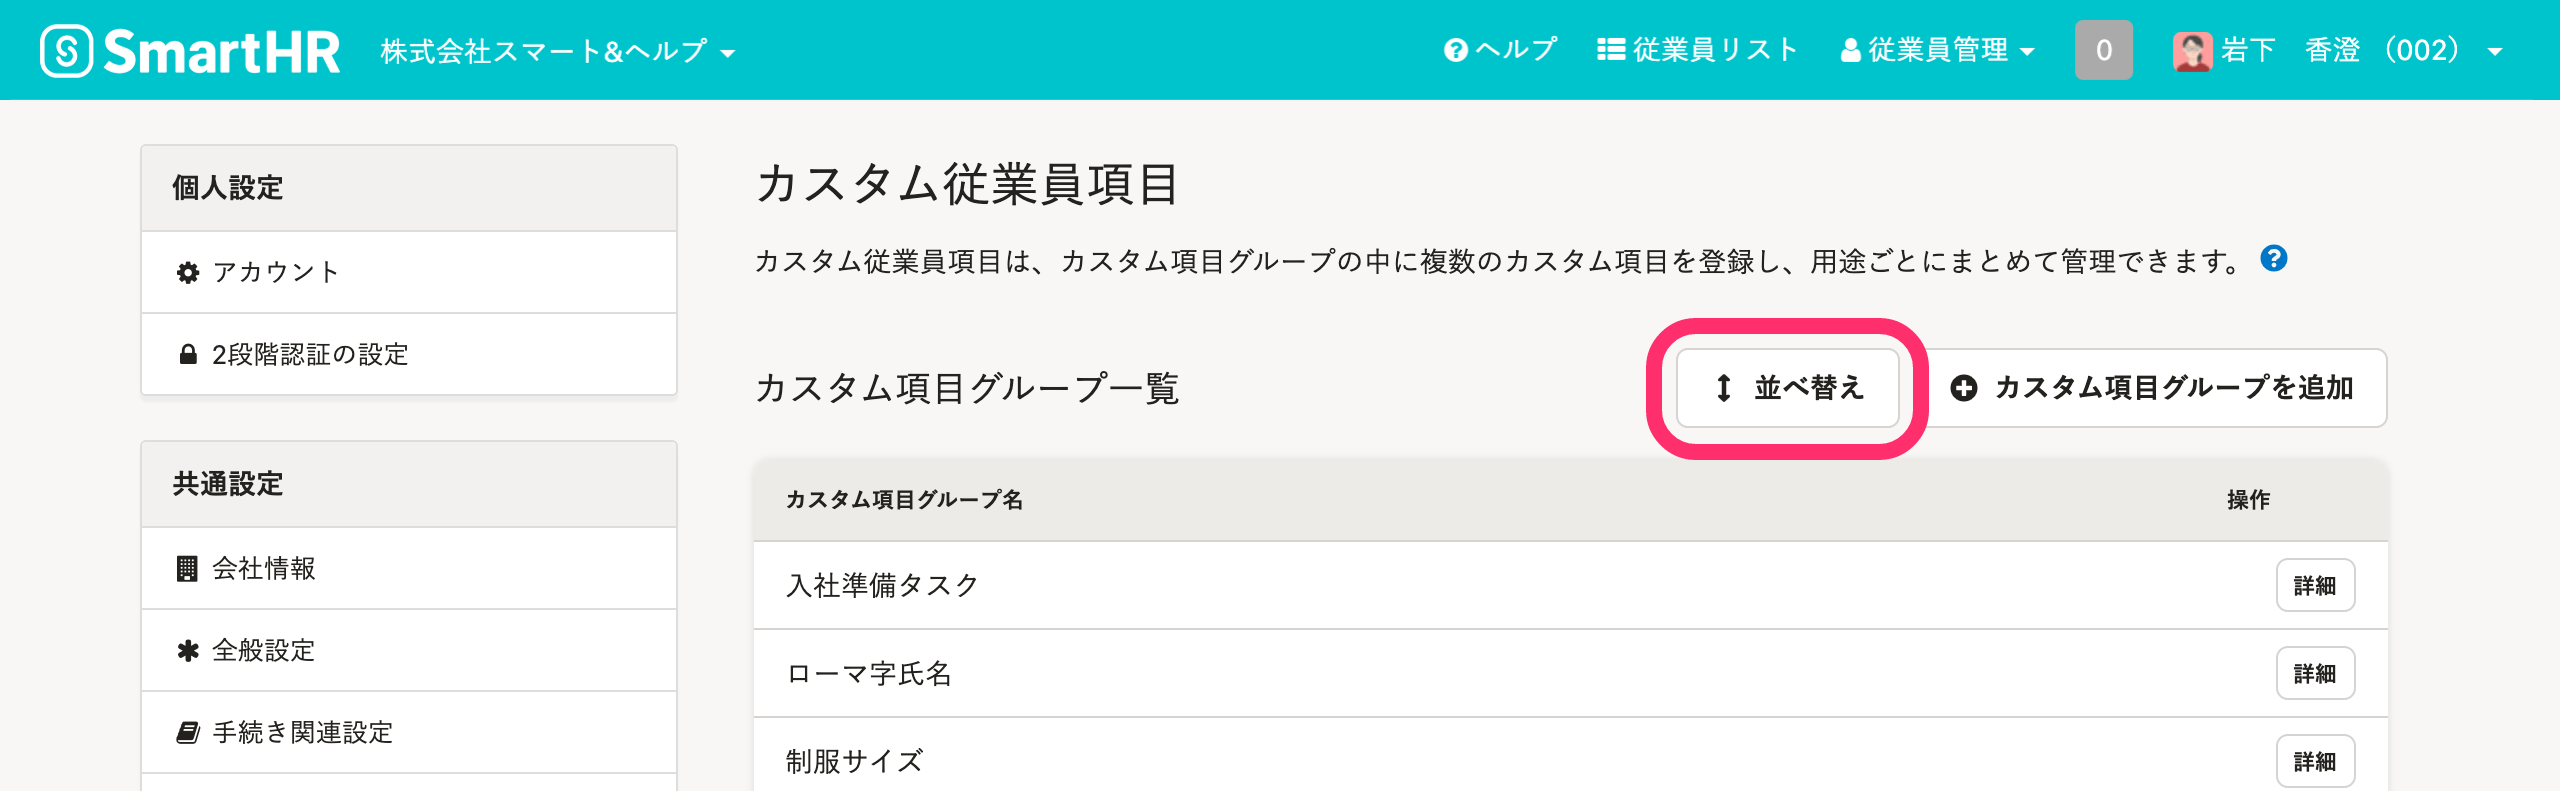Click the plus icon for adding group
The image size is (2560, 791).
pyautogui.click(x=1964, y=388)
